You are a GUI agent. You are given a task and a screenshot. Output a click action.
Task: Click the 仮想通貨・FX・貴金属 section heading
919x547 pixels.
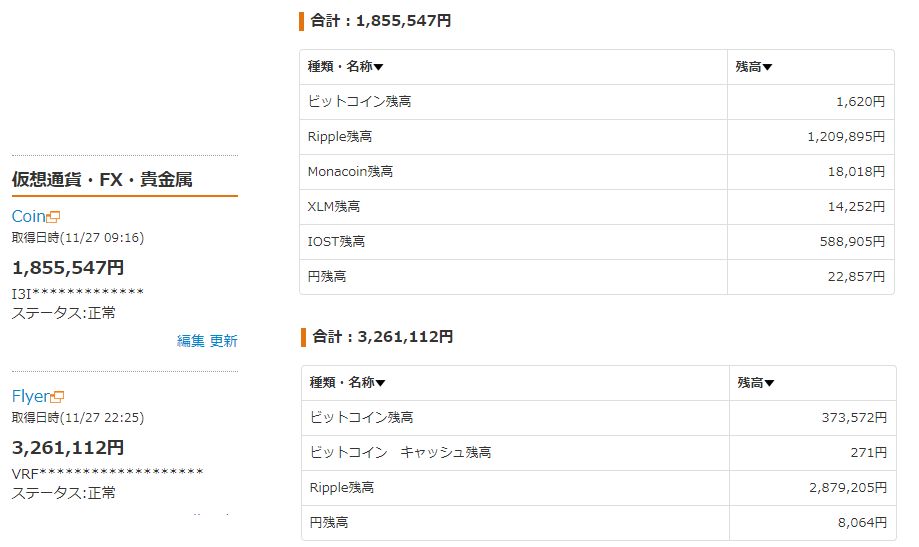coord(102,180)
